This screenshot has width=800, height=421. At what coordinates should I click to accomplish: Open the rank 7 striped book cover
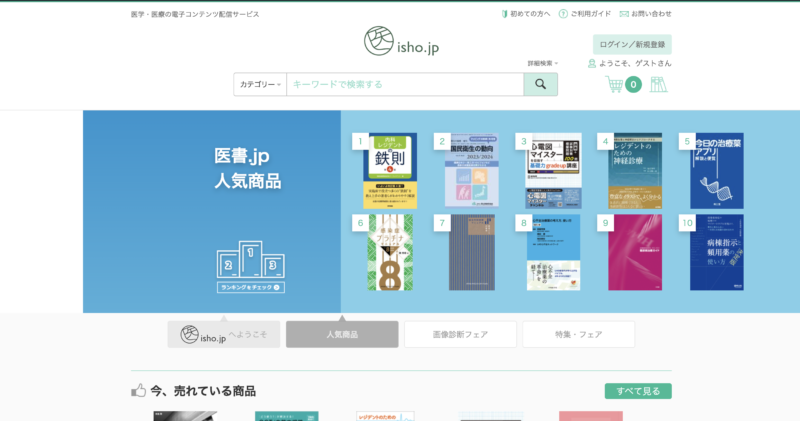(x=472, y=253)
